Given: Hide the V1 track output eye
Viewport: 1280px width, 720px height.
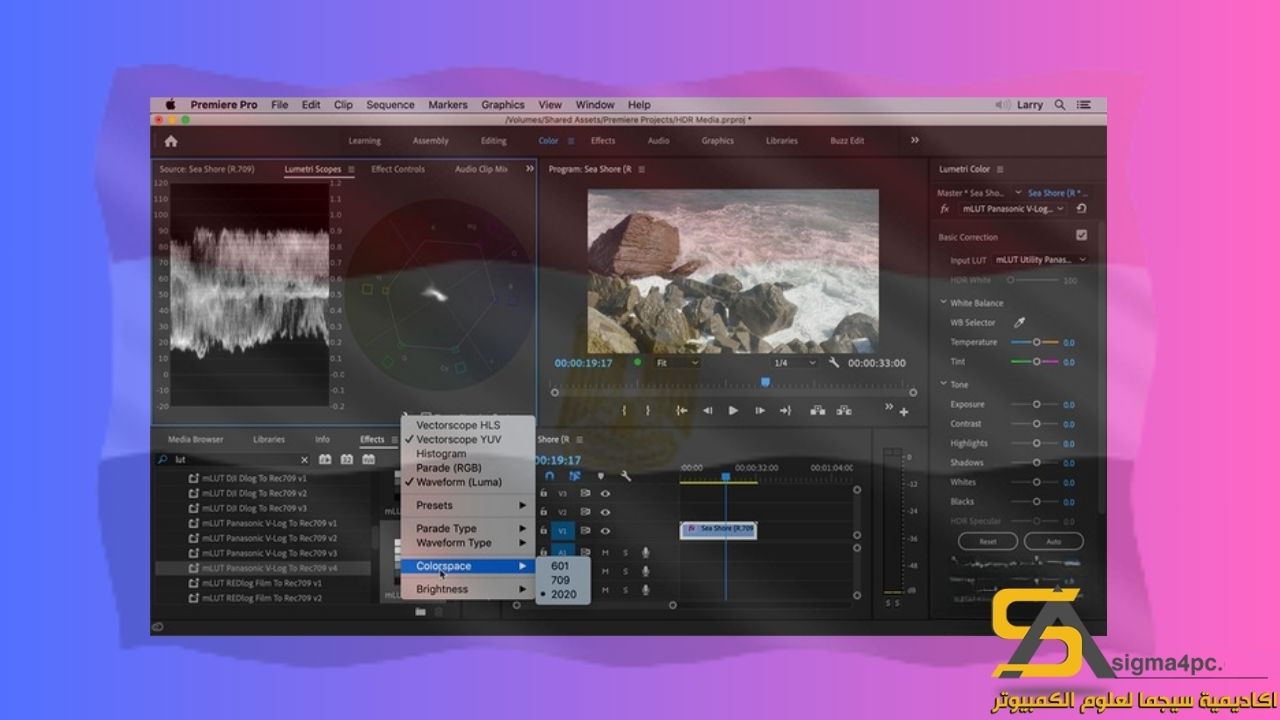Looking at the screenshot, I should 605,531.
